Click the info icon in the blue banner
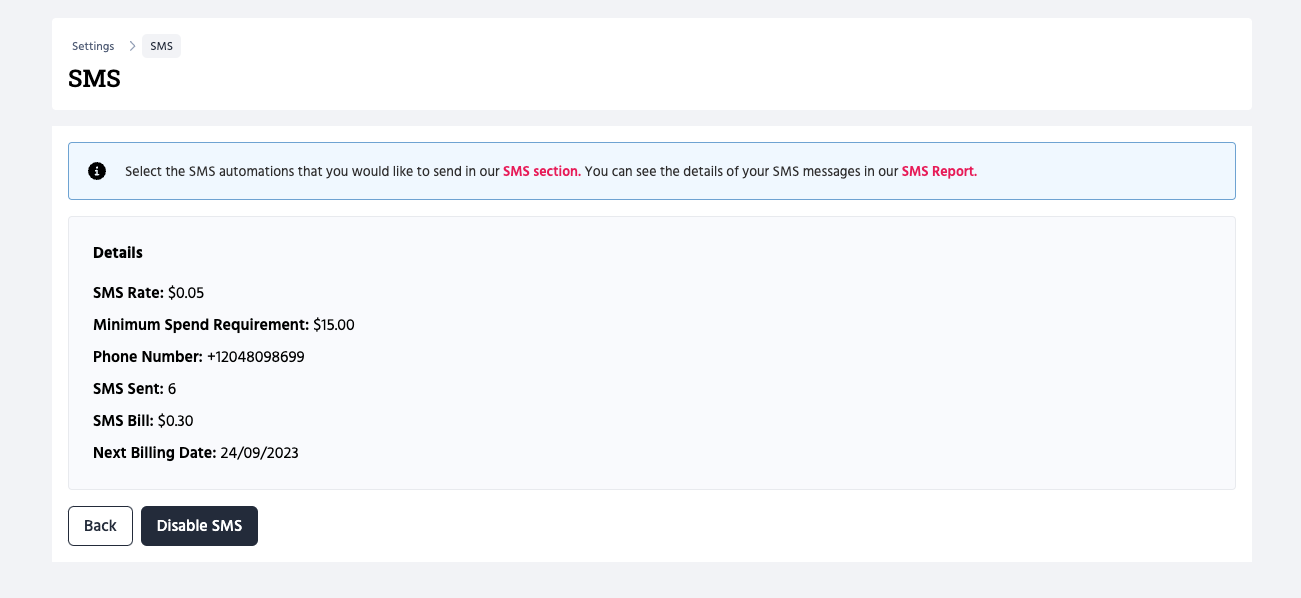Image resolution: width=1301 pixels, height=598 pixels. pos(97,171)
